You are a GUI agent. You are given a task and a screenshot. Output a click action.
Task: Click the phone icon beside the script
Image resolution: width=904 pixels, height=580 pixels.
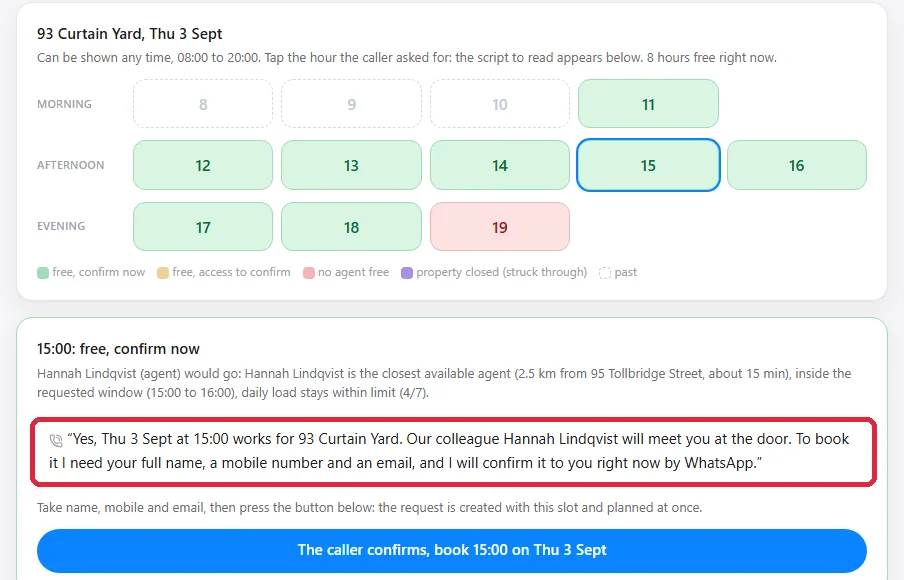pyautogui.click(x=56, y=440)
